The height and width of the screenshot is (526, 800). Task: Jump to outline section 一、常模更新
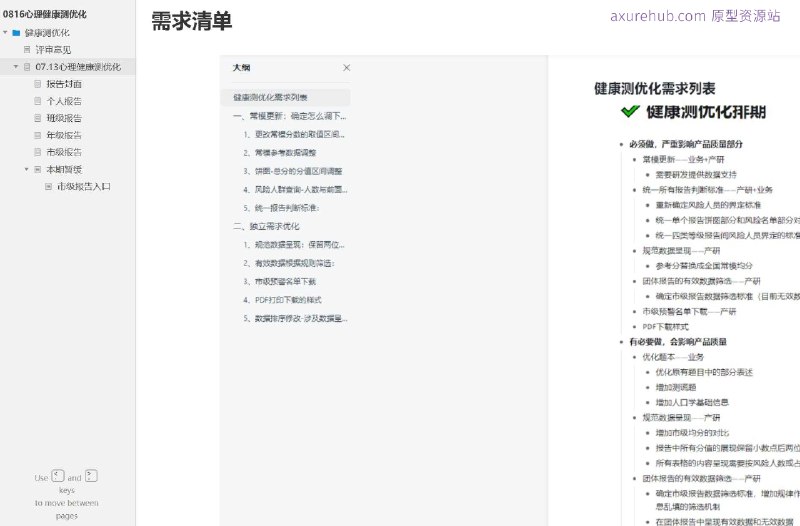(x=290, y=116)
